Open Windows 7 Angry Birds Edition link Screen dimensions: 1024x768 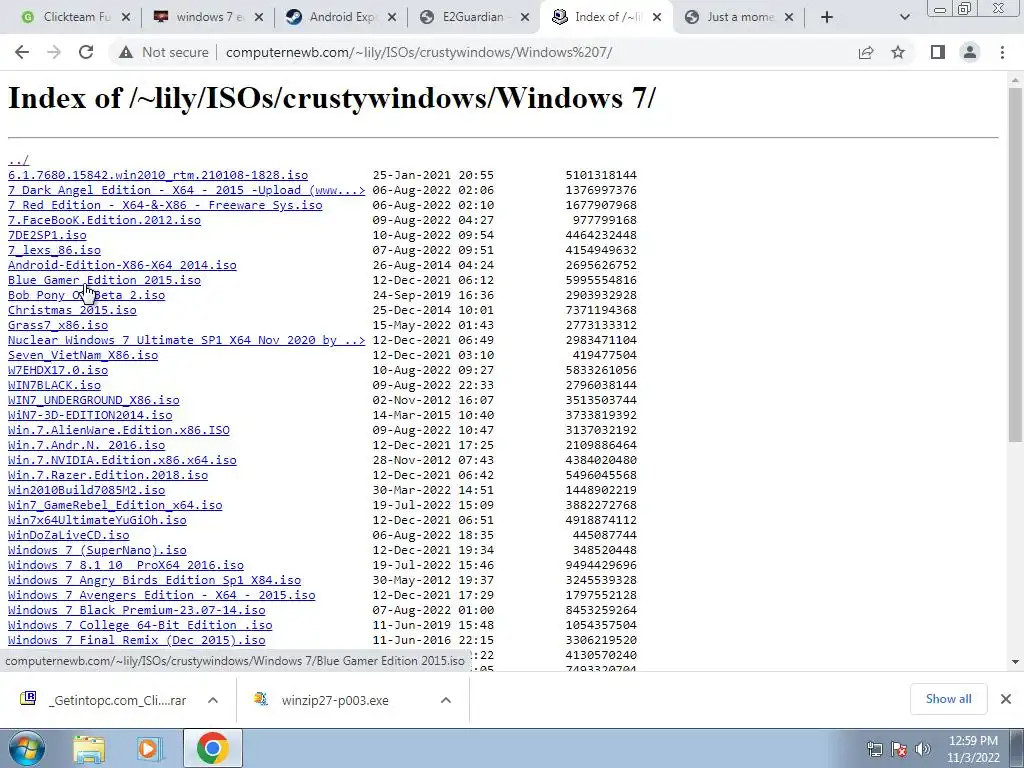click(154, 581)
